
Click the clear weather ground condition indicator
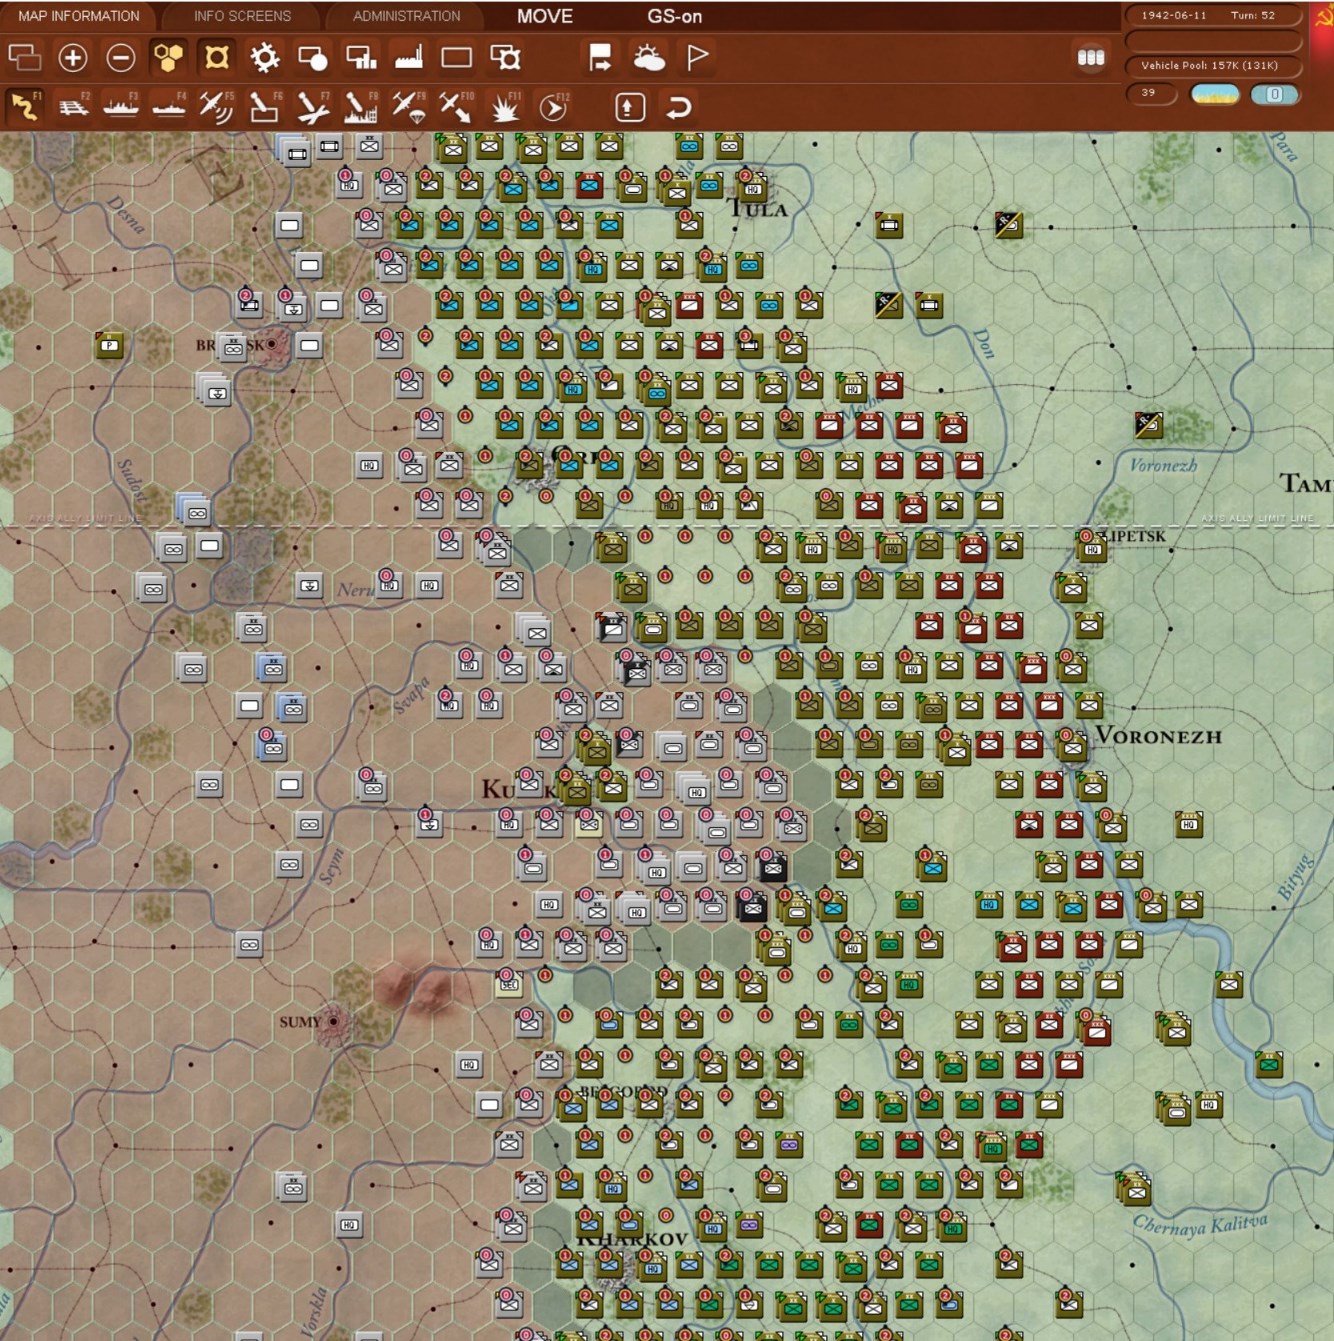tap(1215, 94)
